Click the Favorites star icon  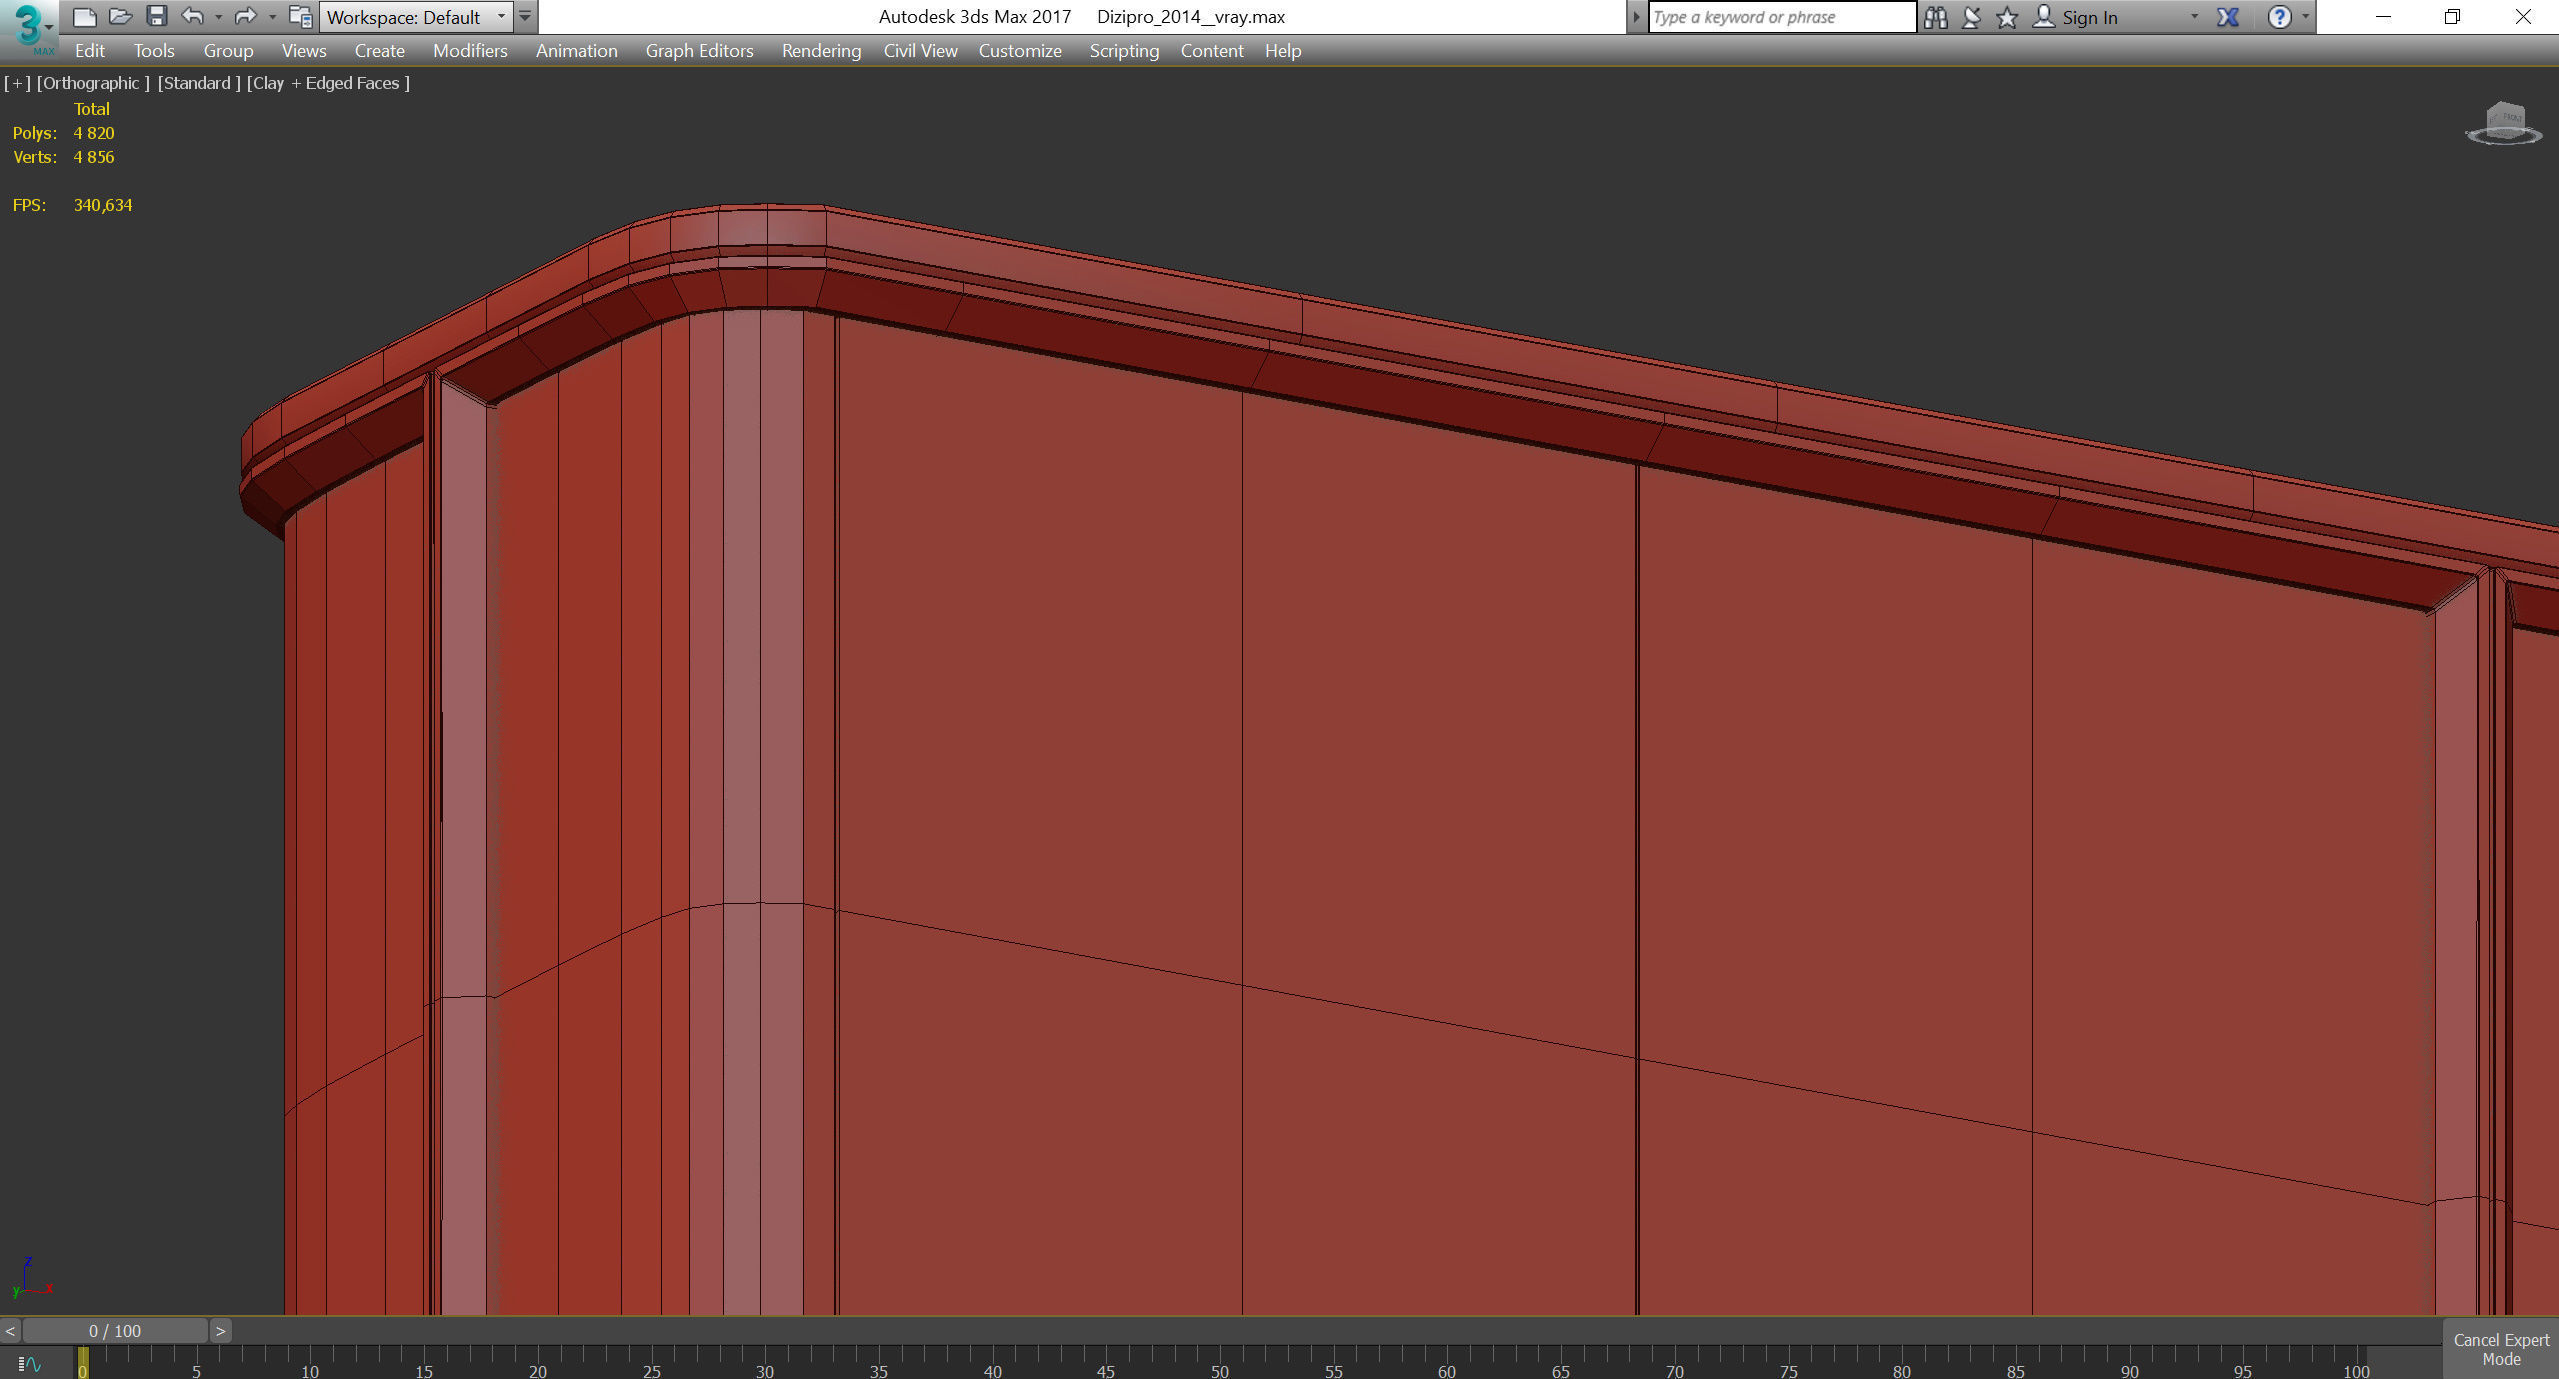(2006, 17)
